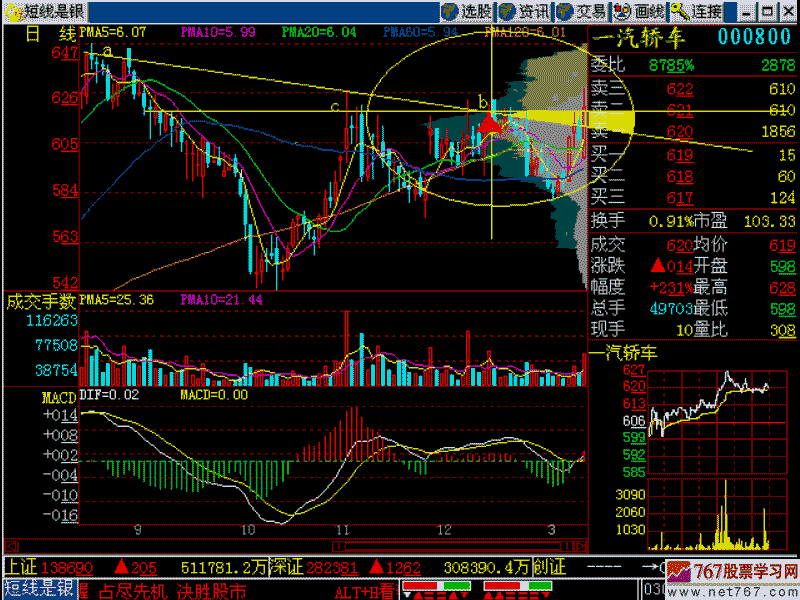Open the 交易 trading toolbar button

pos(581,11)
